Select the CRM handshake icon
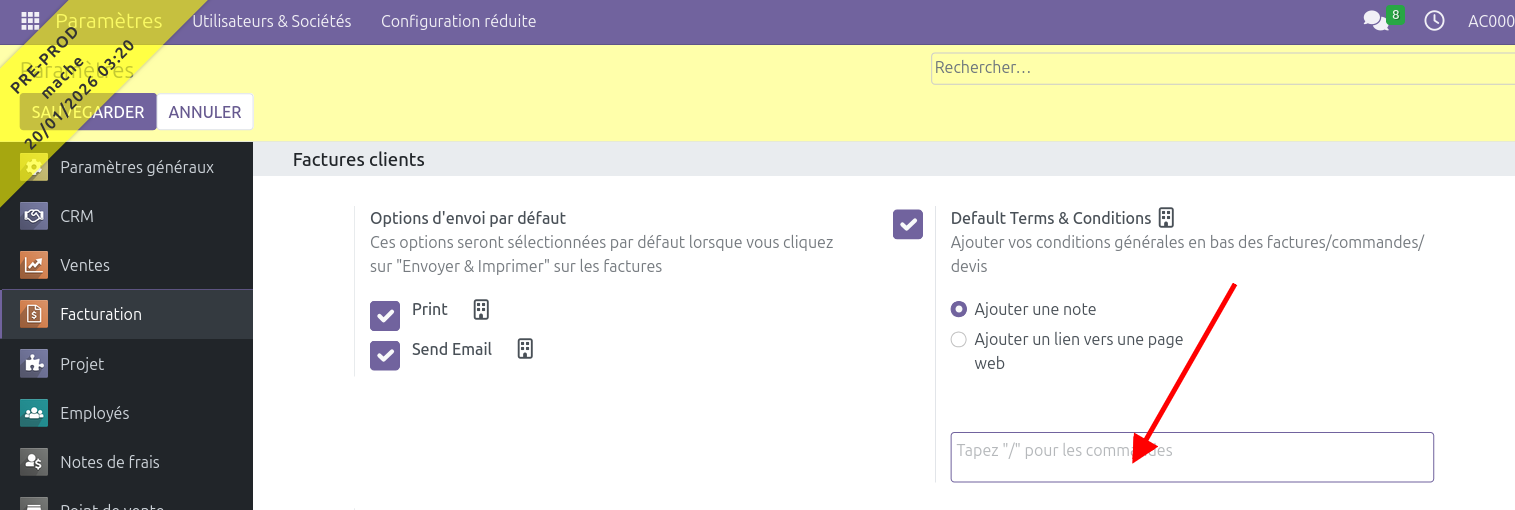This screenshot has width=1515, height=510. [x=34, y=216]
